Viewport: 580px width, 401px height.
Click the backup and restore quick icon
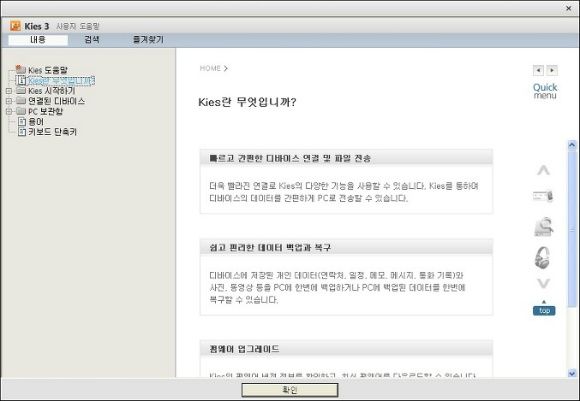click(x=543, y=226)
